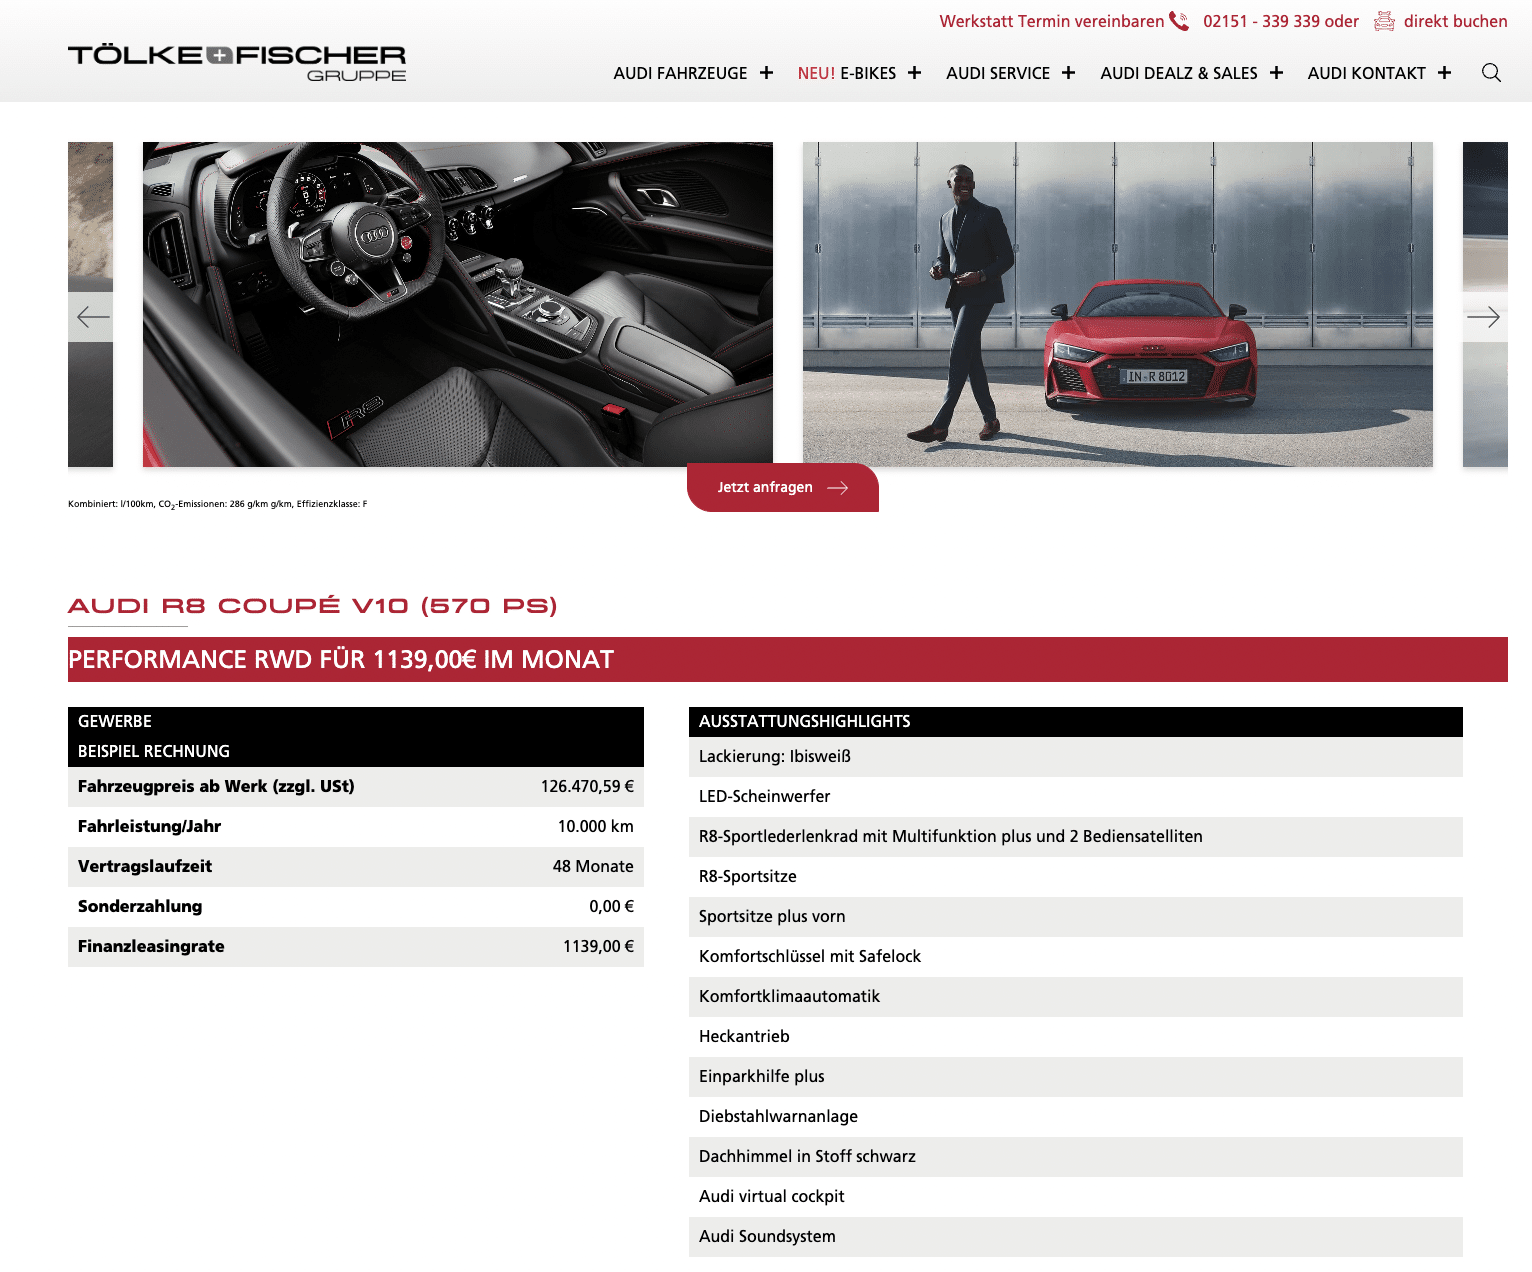Click the 1139,00 € leasing rate value
Image resolution: width=1532 pixels, height=1272 pixels.
[598, 946]
